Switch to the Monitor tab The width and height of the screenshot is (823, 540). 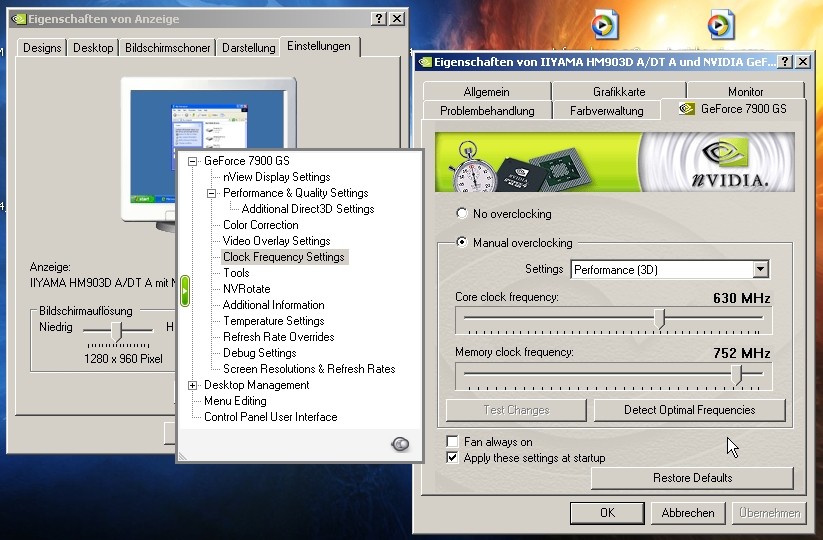click(745, 92)
